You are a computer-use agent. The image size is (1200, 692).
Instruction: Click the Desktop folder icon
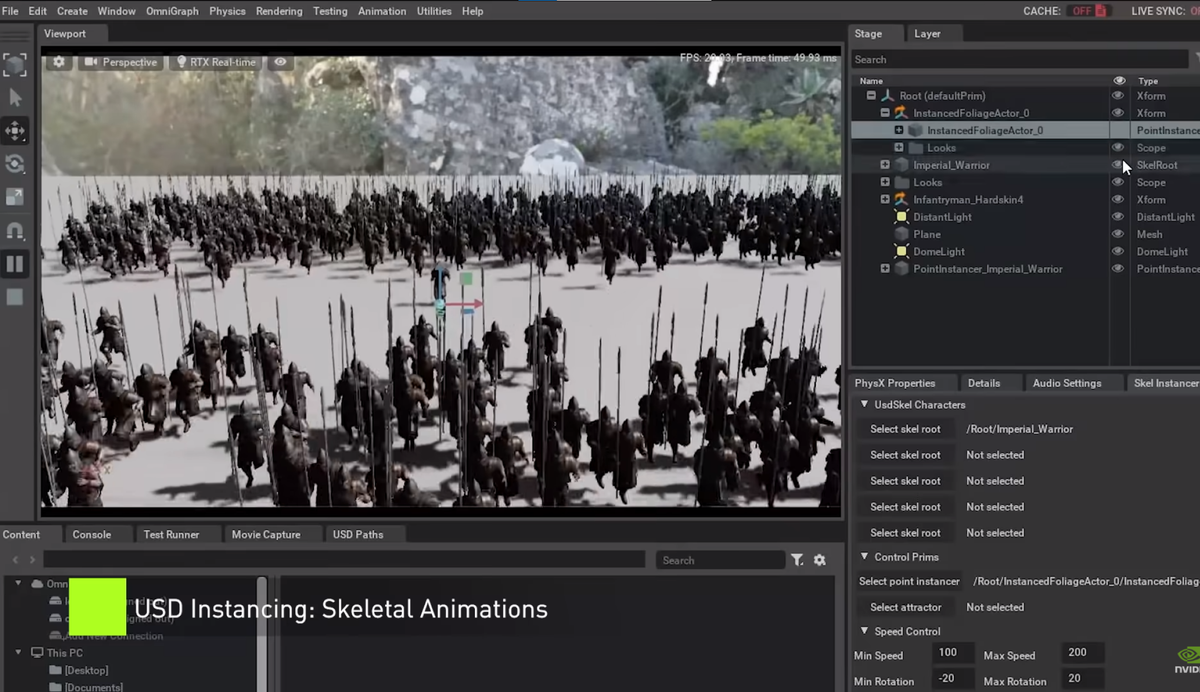pyautogui.click(x=56, y=670)
